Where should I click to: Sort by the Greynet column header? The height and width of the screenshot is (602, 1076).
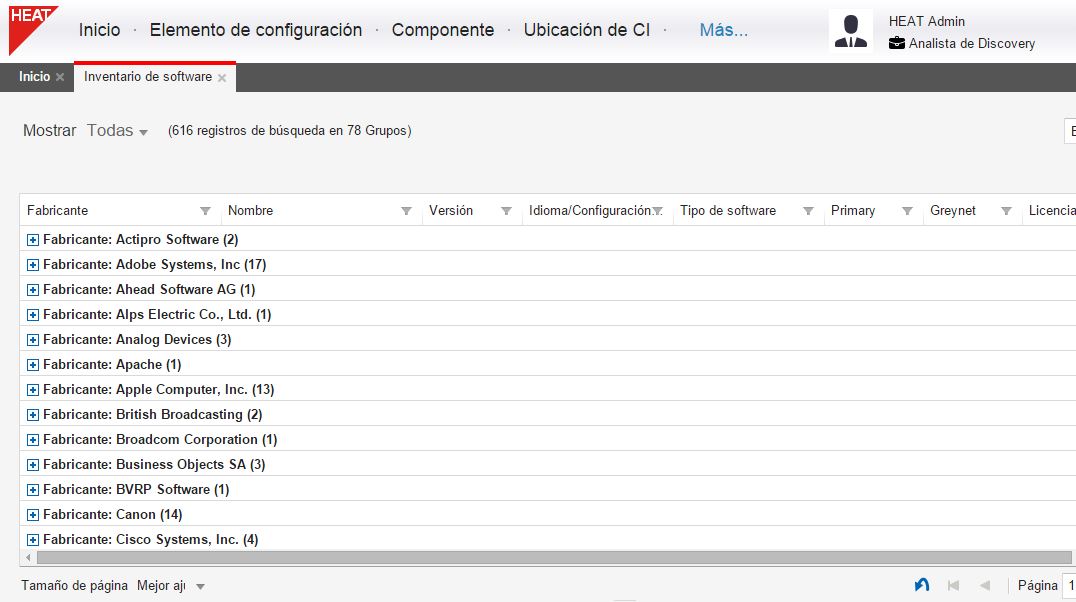[x=952, y=211]
